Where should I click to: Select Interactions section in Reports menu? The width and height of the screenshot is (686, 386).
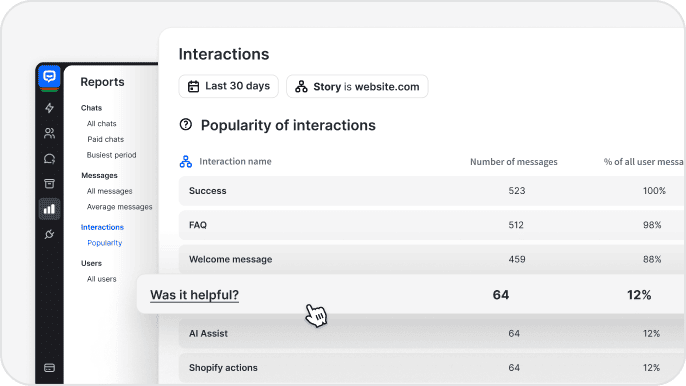[x=102, y=227]
